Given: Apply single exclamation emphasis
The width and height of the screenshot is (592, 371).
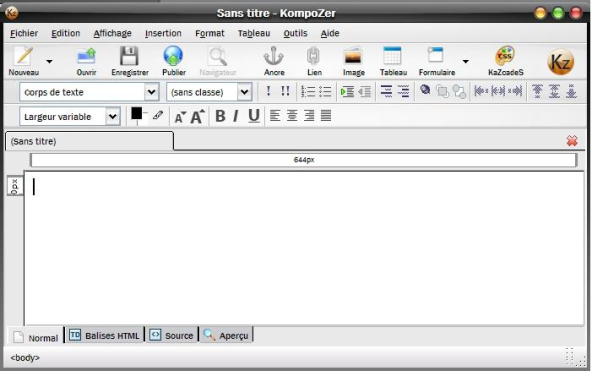Looking at the screenshot, I should click(268, 91).
